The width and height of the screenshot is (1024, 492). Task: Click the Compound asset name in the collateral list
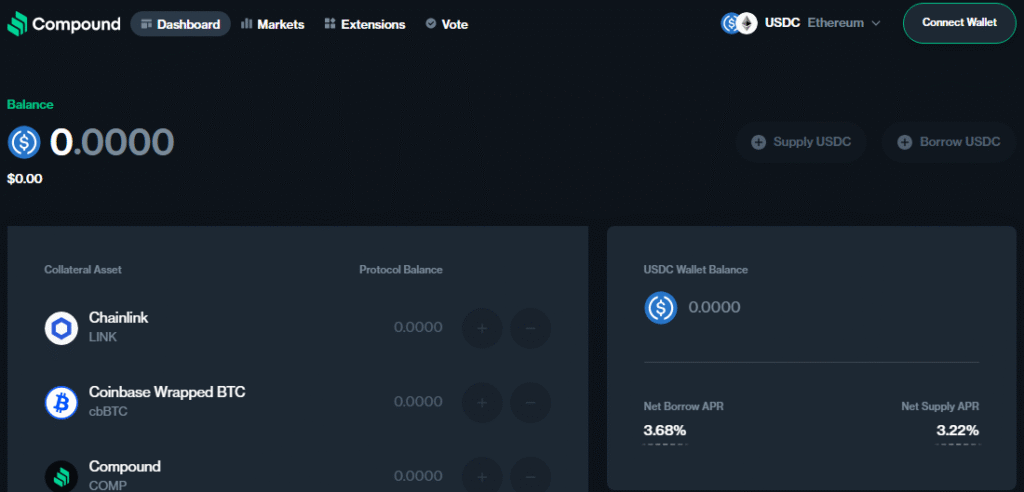click(125, 467)
